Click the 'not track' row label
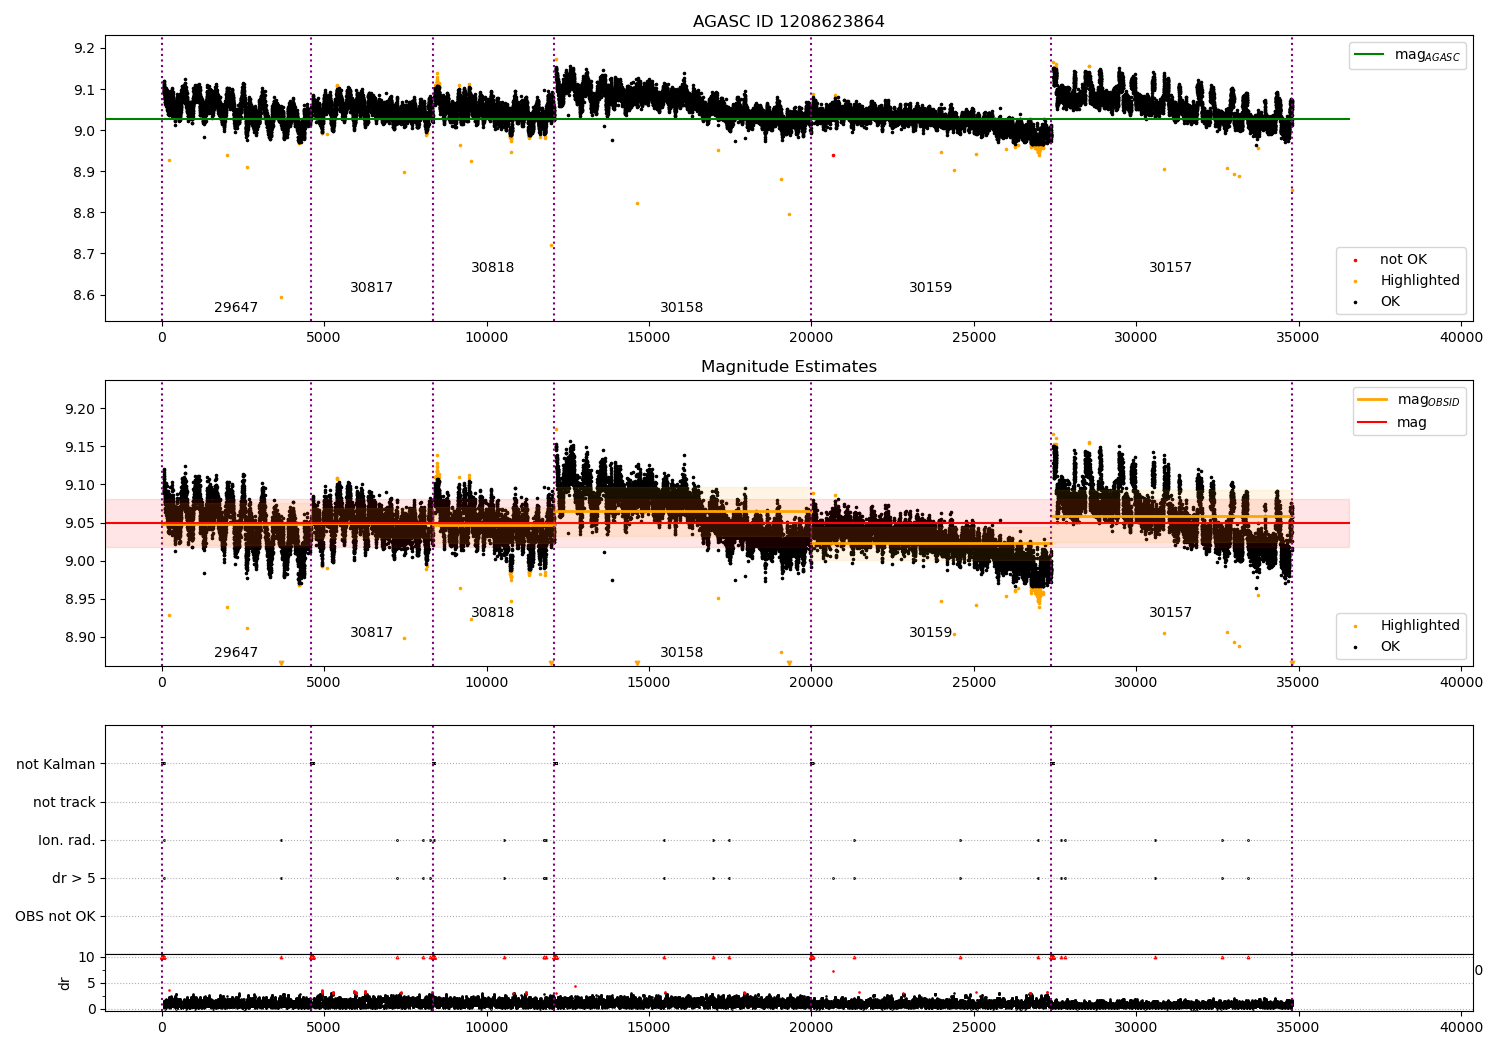Image resolution: width=1500 pixels, height=1050 pixels. click(64, 803)
